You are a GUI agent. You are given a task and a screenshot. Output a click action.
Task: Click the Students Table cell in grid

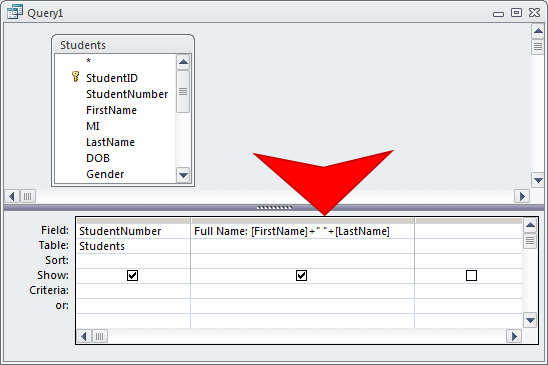(x=133, y=246)
